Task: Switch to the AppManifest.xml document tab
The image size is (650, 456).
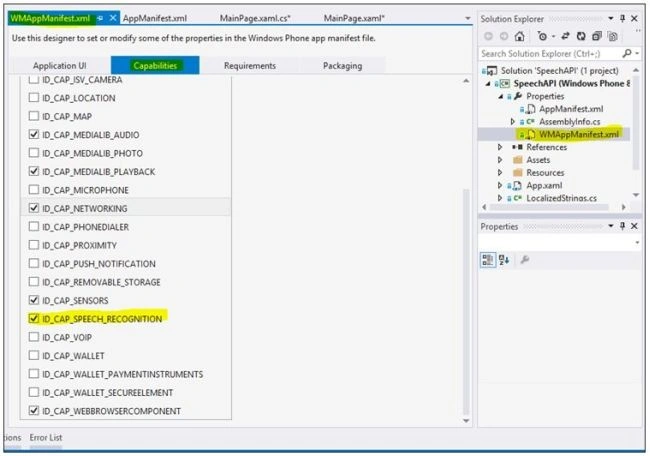Action: point(155,18)
